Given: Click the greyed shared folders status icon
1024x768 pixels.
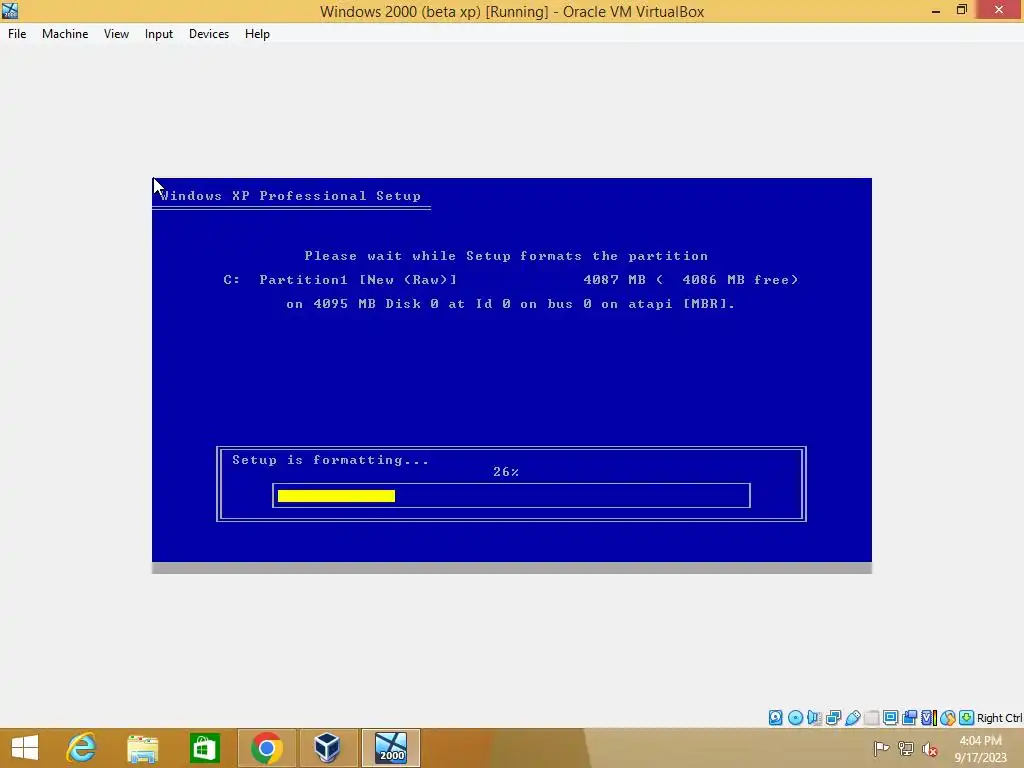Looking at the screenshot, I should (x=871, y=718).
